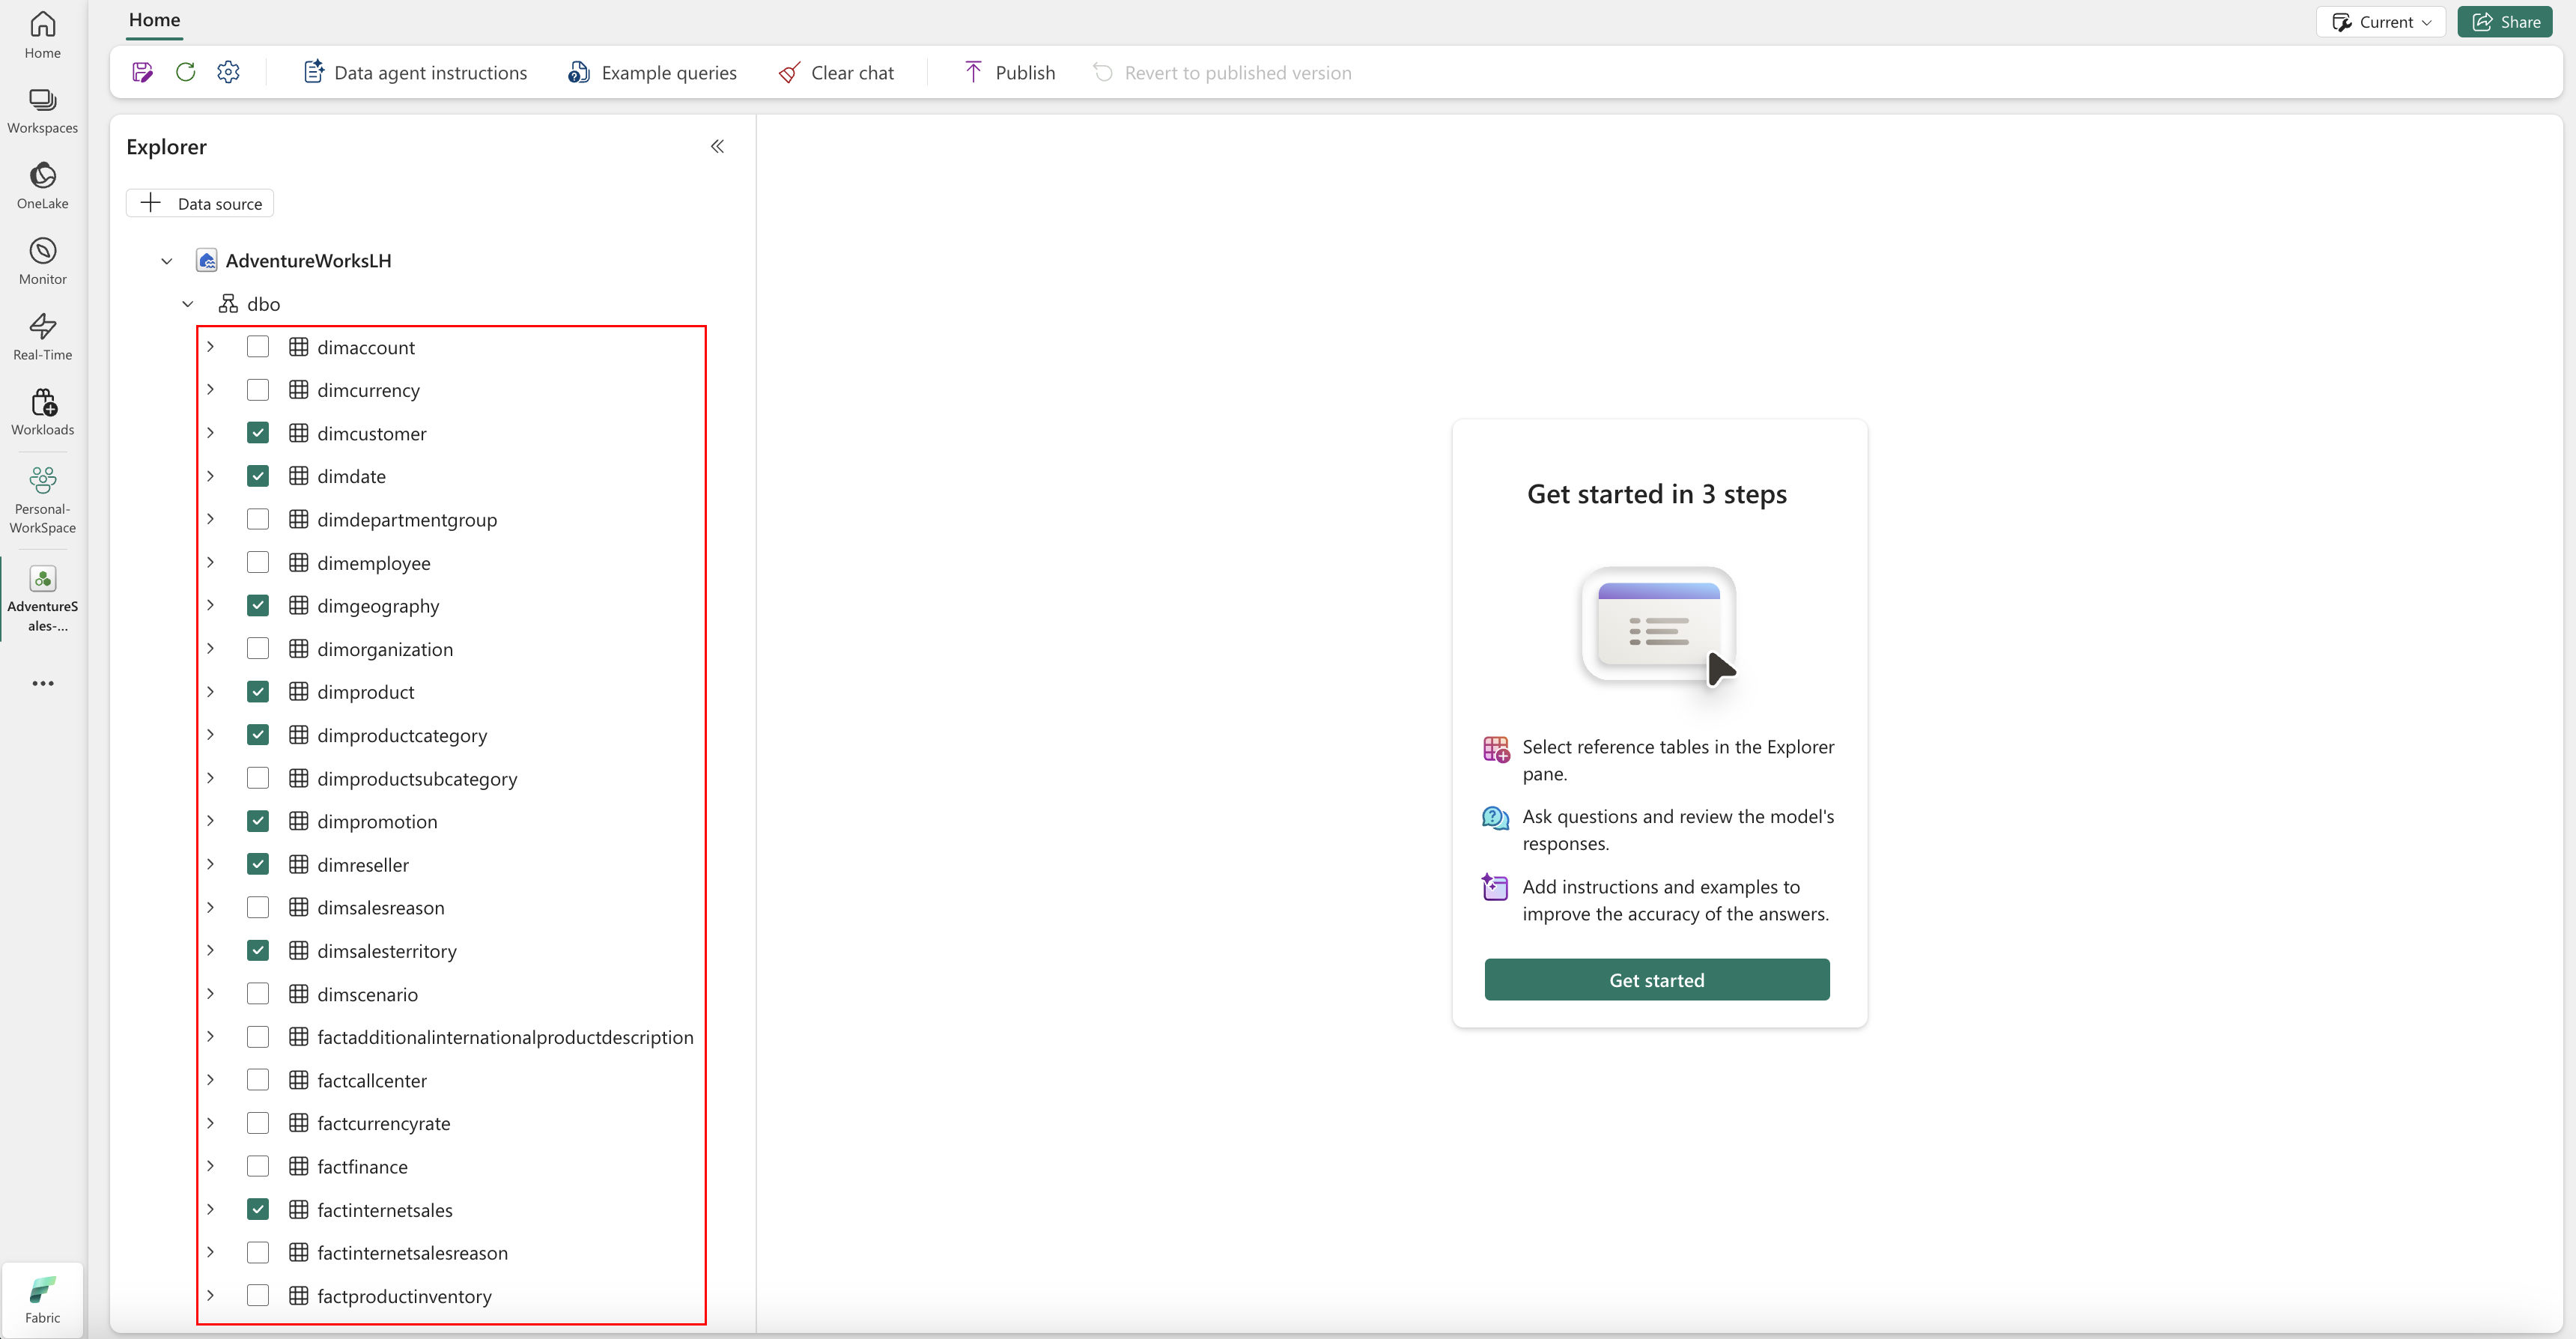Click the Get started button
This screenshot has height=1339, width=2576.
[x=1656, y=980]
